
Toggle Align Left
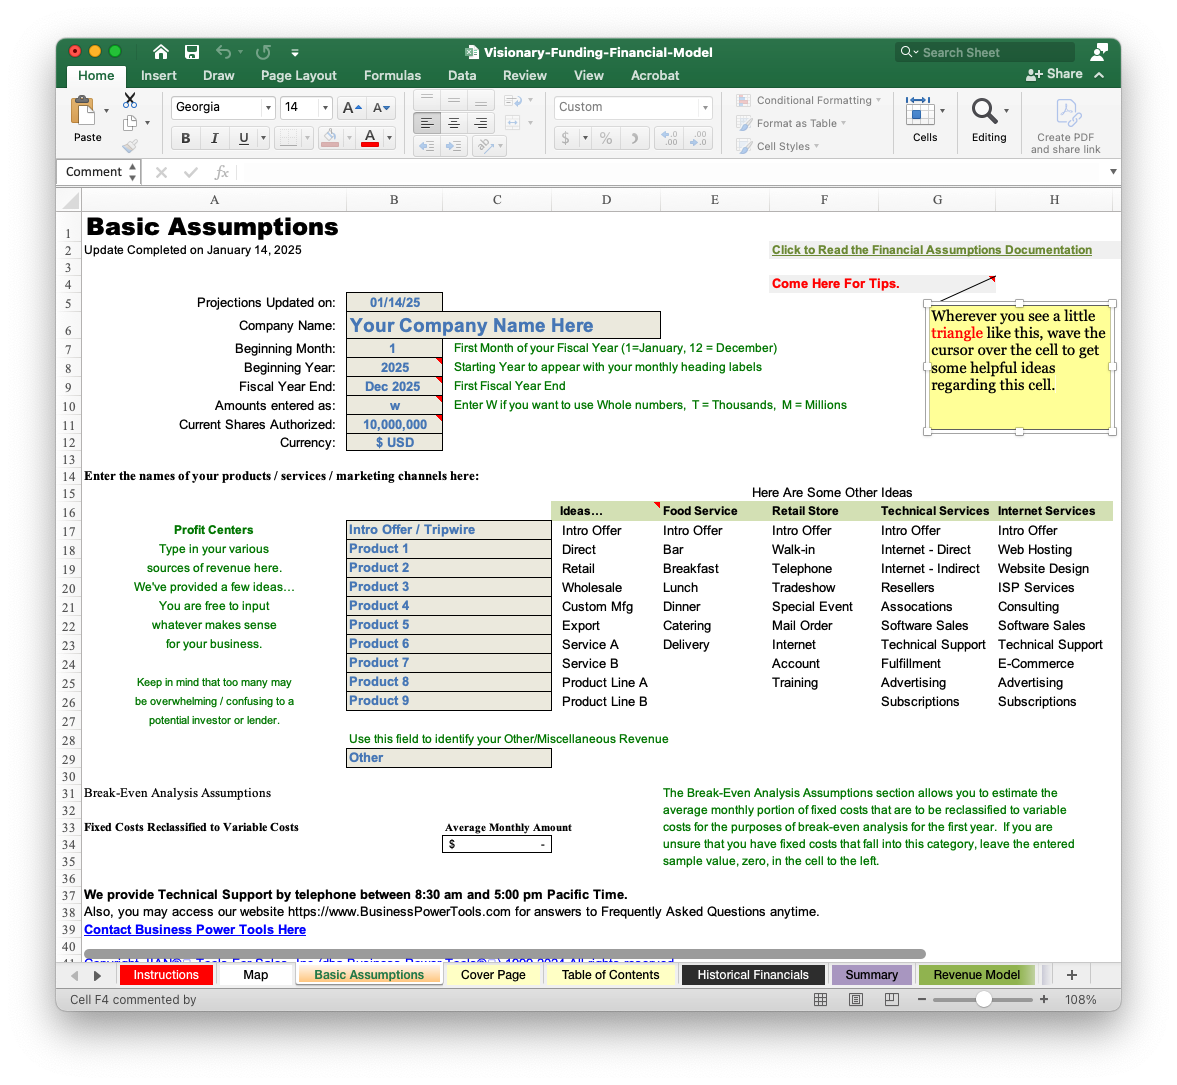click(427, 122)
